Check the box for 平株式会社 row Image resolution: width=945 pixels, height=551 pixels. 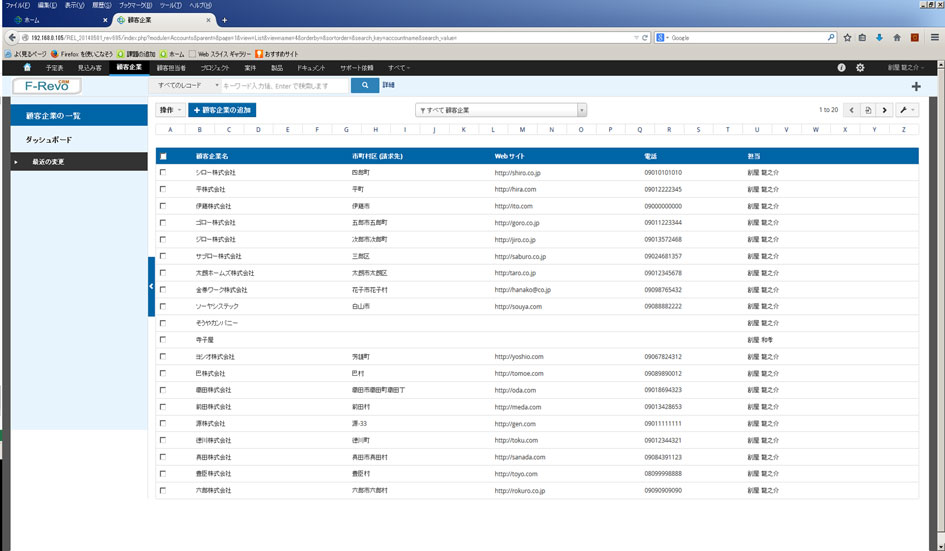click(163, 189)
